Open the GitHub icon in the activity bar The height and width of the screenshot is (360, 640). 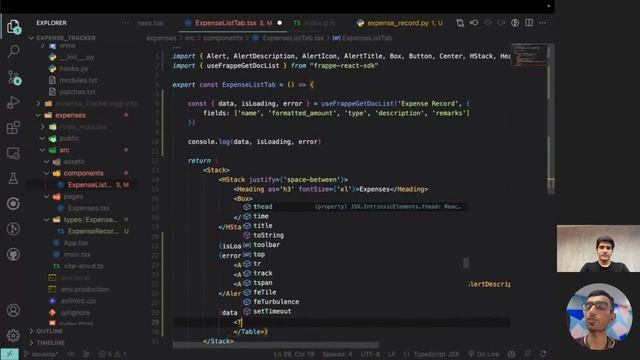pyautogui.click(x=13, y=255)
